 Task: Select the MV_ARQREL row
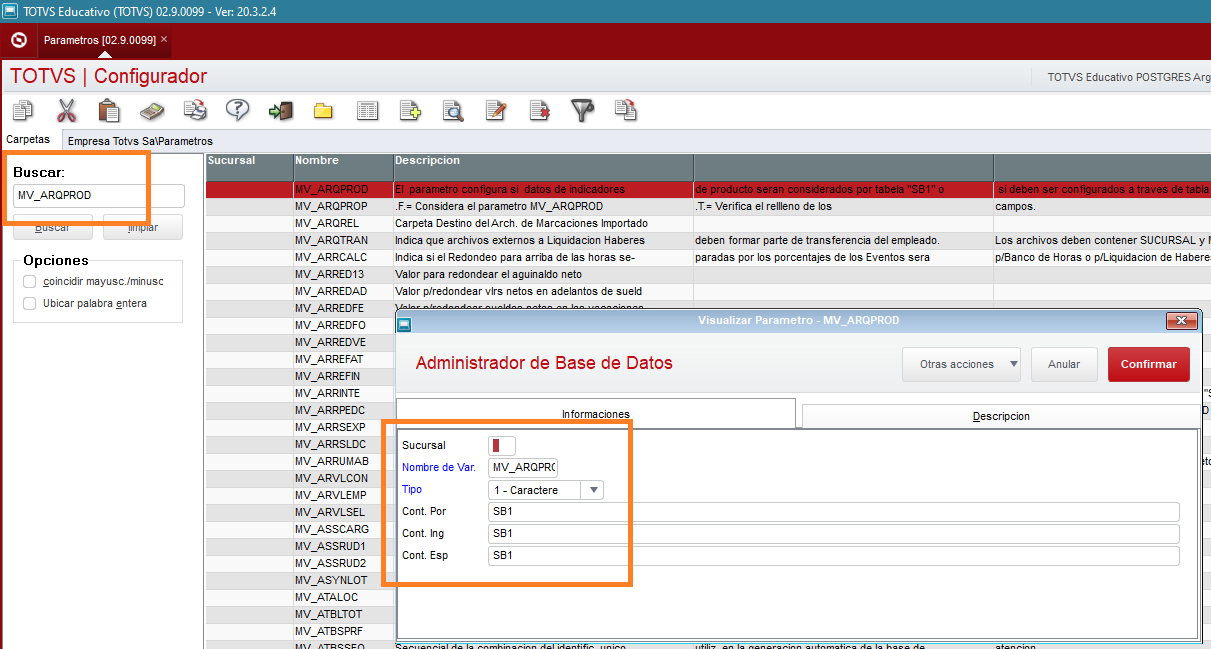(708, 223)
